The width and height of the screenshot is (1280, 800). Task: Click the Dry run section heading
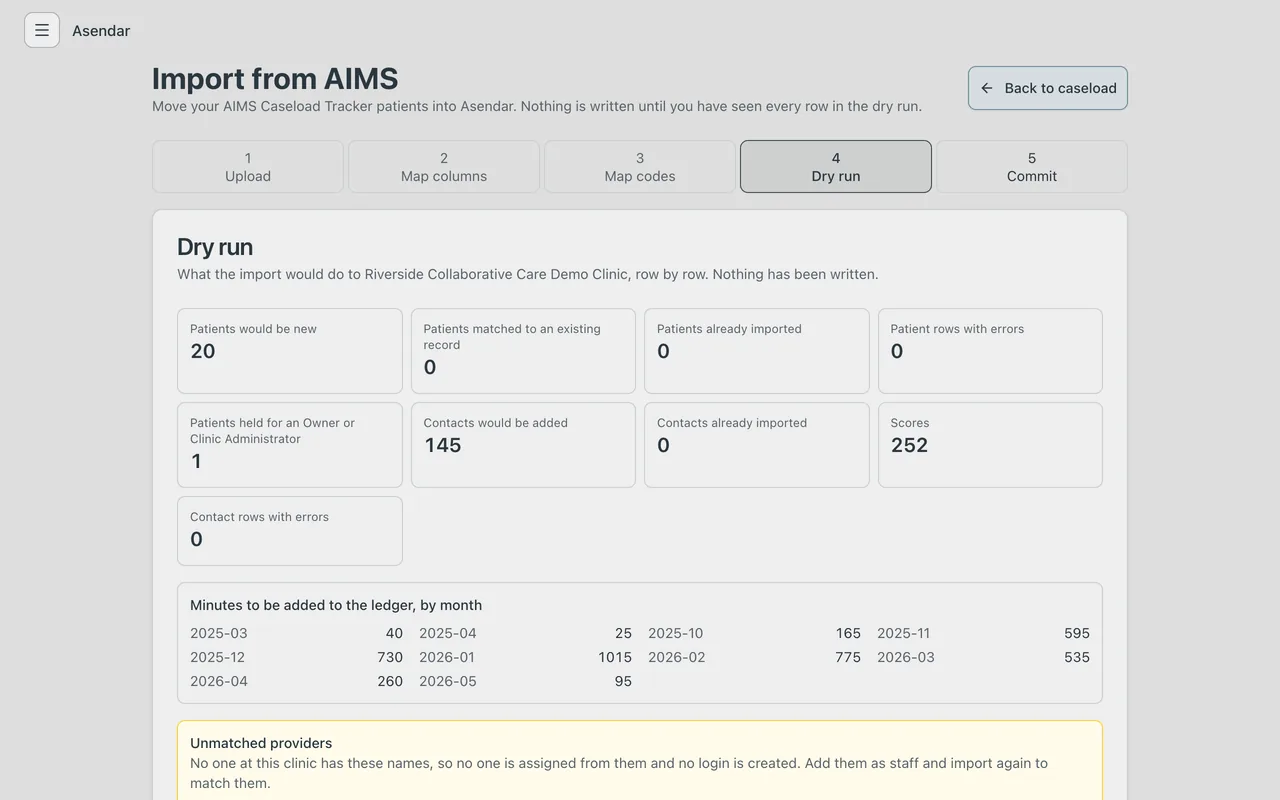click(215, 247)
